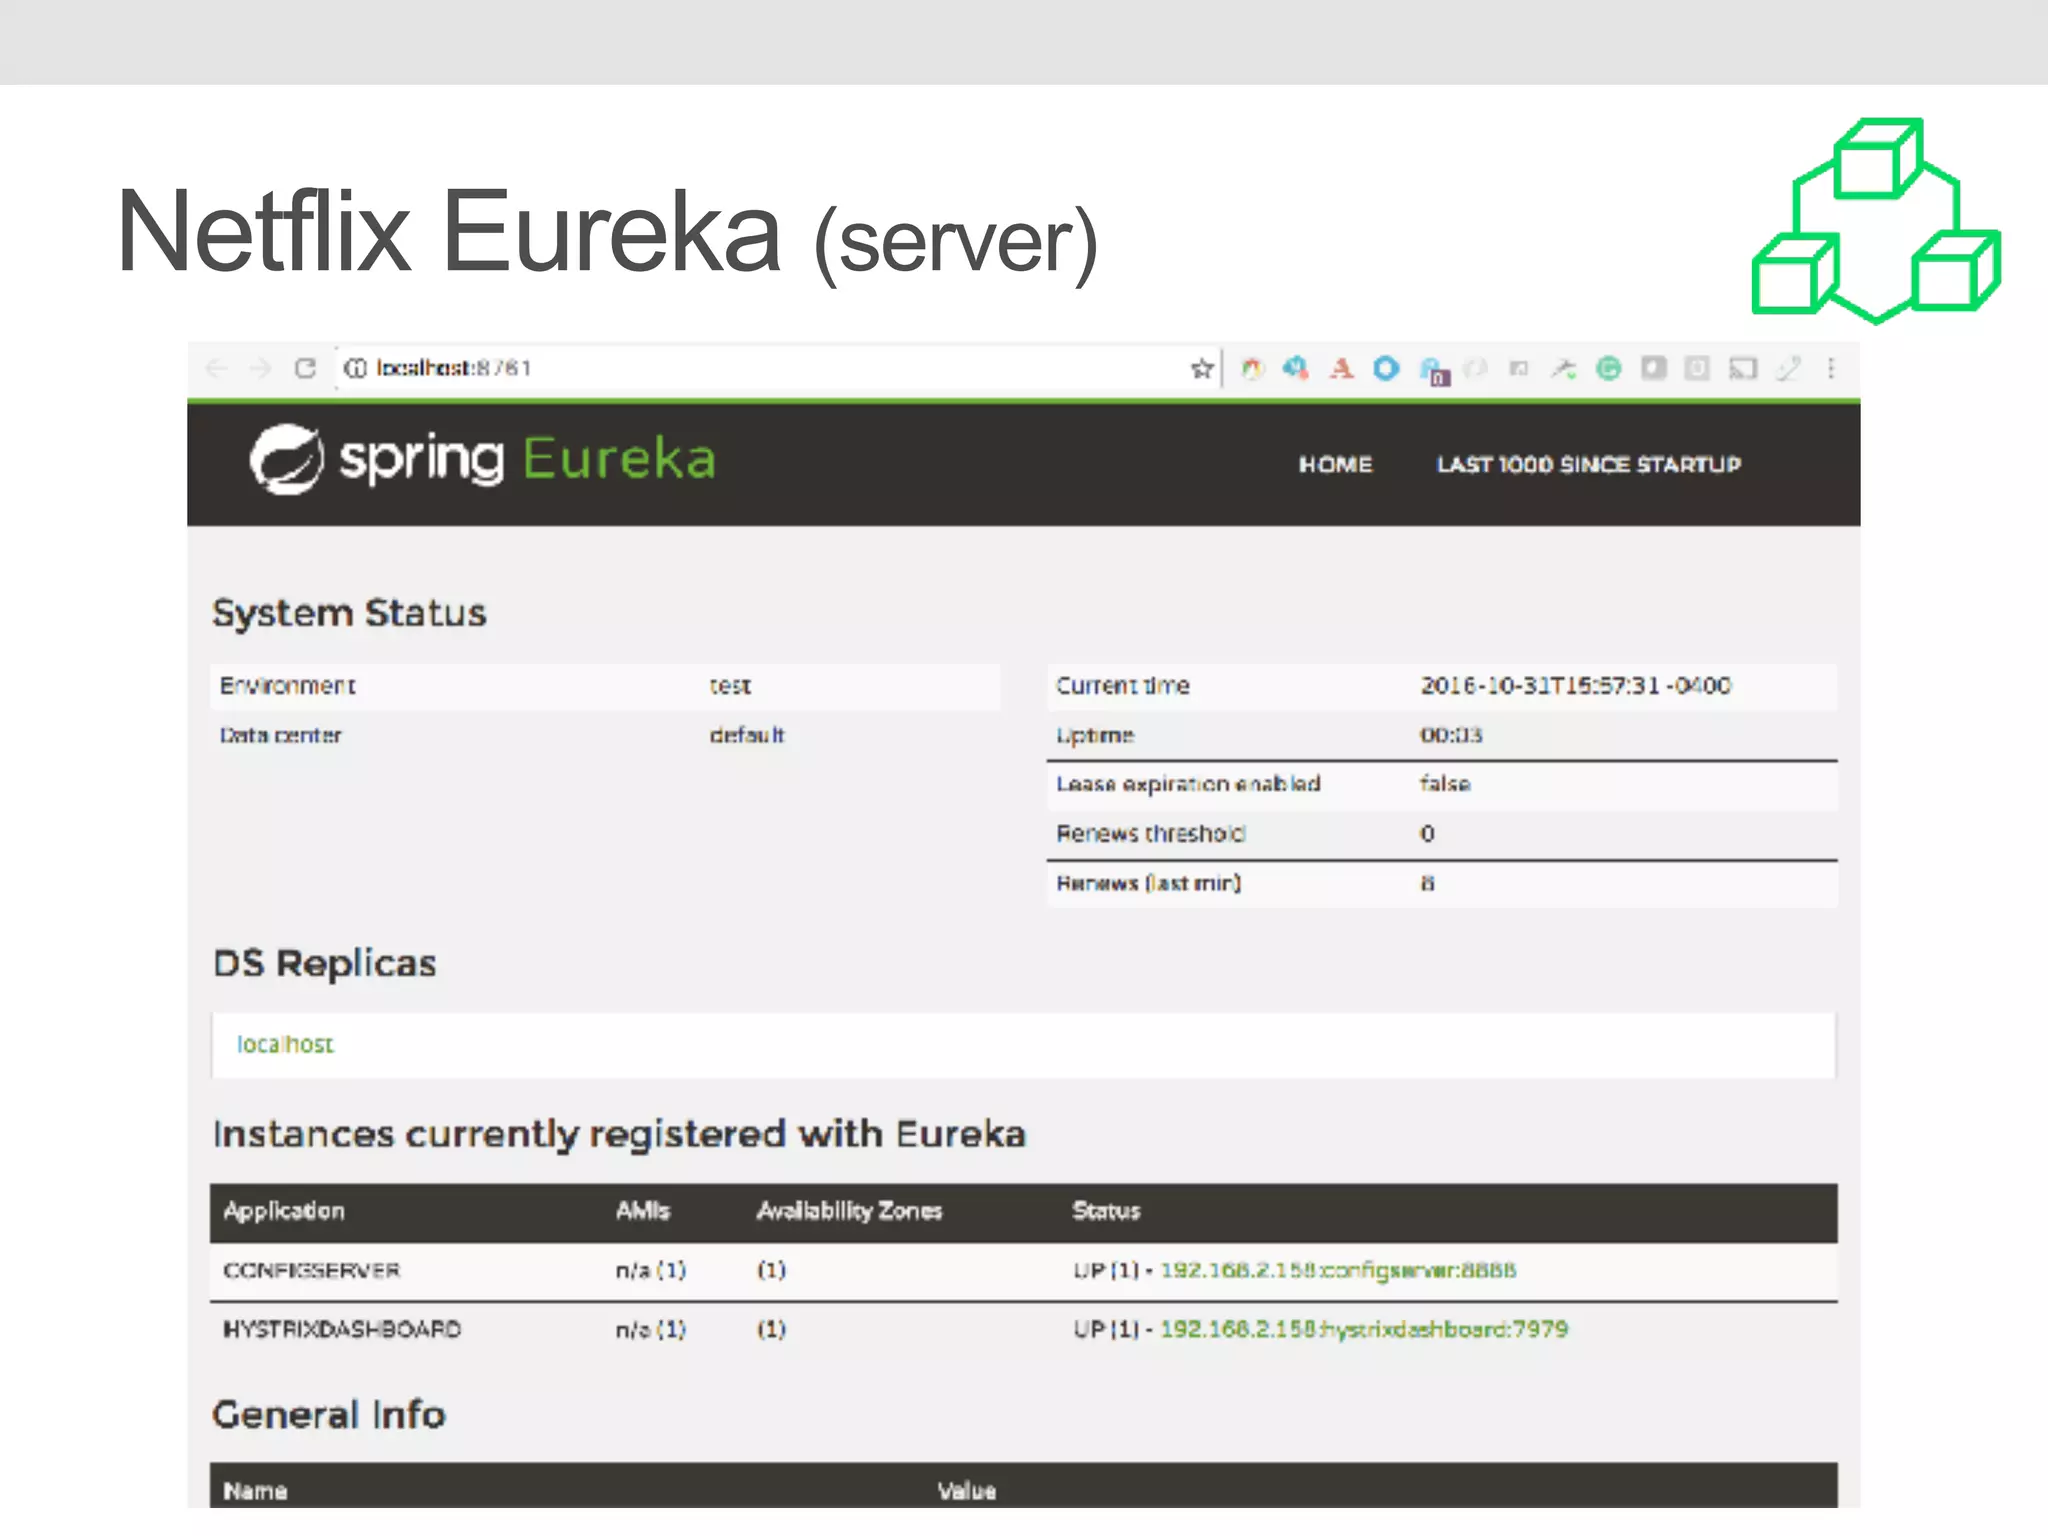This screenshot has height=1536, width=2048.
Task: Bookmark this page with the star icon
Action: click(x=1201, y=369)
